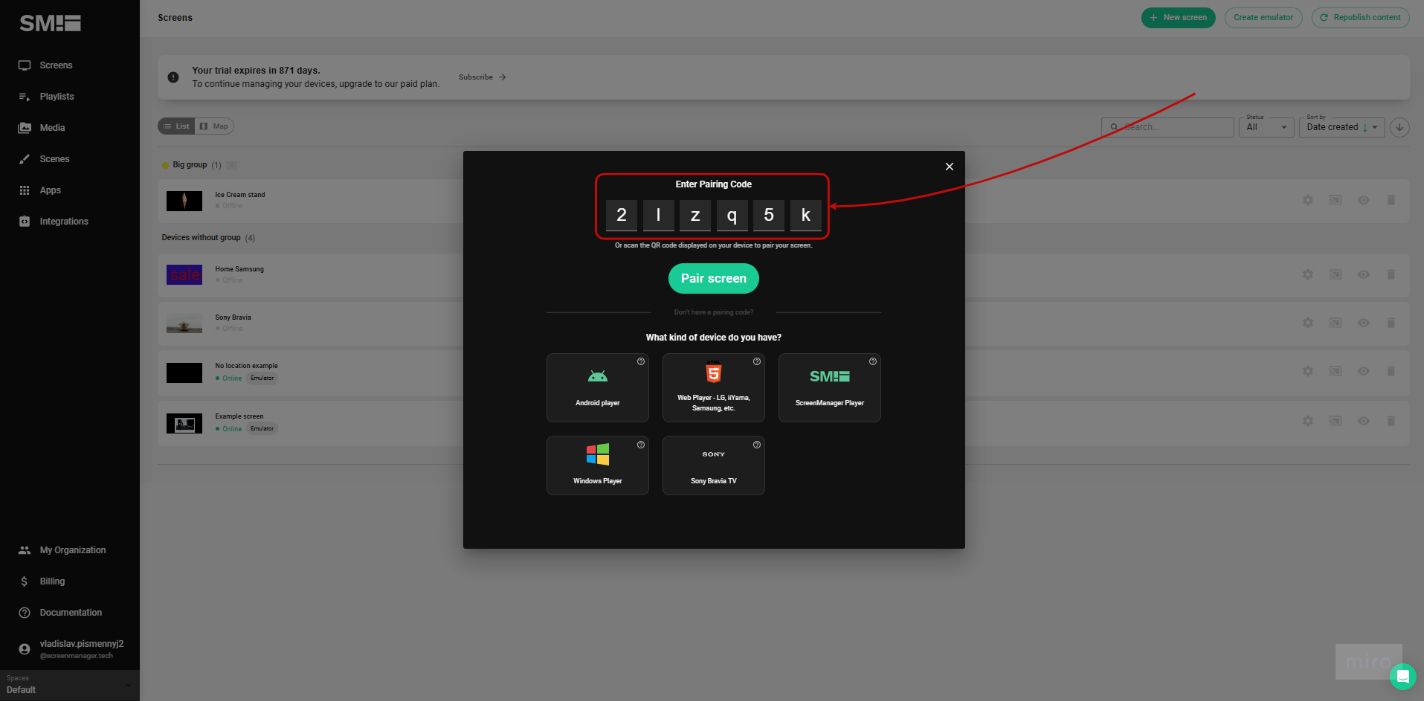Open help icon on Windows Player card
Screen dimensions: 1424x701
click(x=641, y=444)
